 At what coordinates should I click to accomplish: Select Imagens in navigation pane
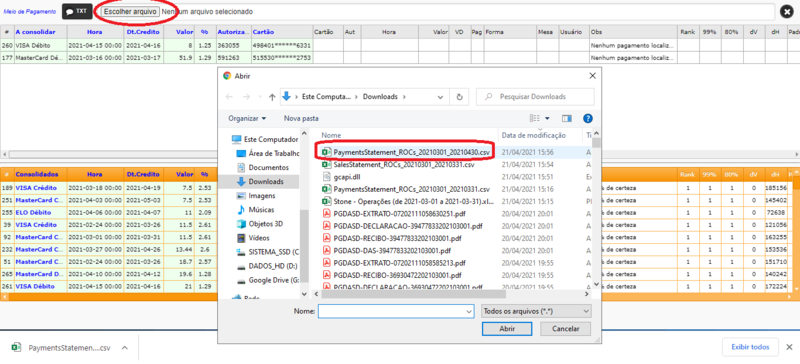pyautogui.click(x=256, y=196)
